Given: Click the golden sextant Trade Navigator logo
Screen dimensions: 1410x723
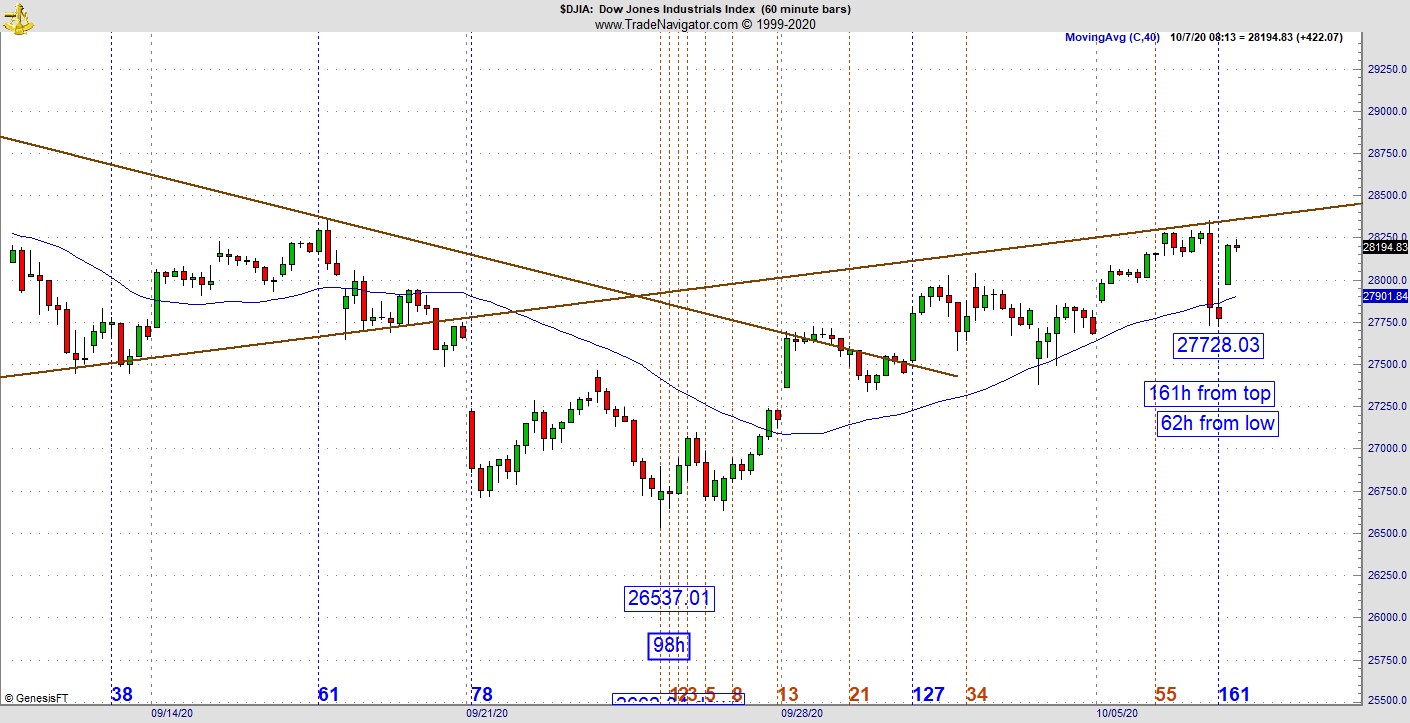Looking at the screenshot, I should pos(17,17).
